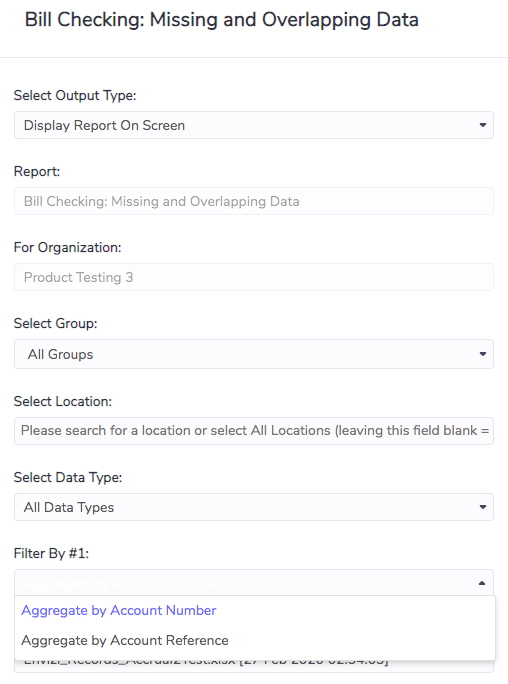
Task: Click the Select Group label
Action: (55, 323)
